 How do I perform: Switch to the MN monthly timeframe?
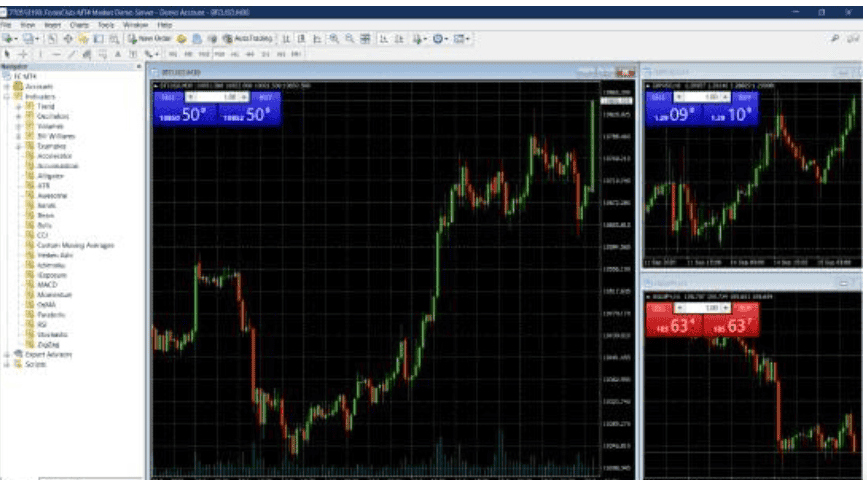coord(296,54)
